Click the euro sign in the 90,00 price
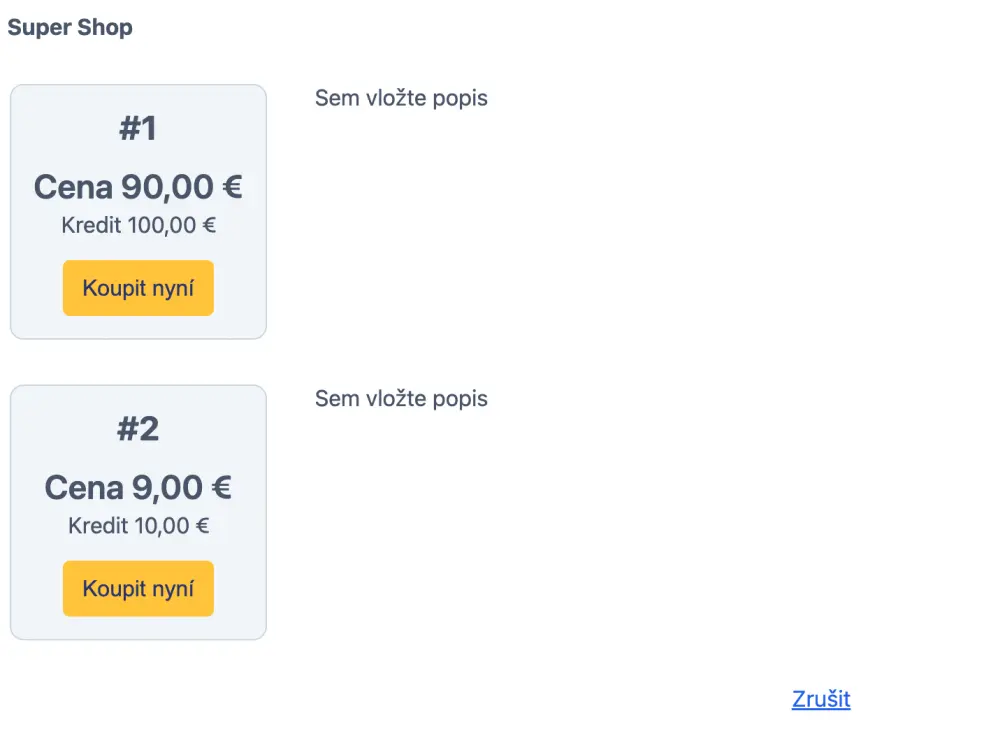Image resolution: width=984 pixels, height=748 pixels. pos(232,187)
